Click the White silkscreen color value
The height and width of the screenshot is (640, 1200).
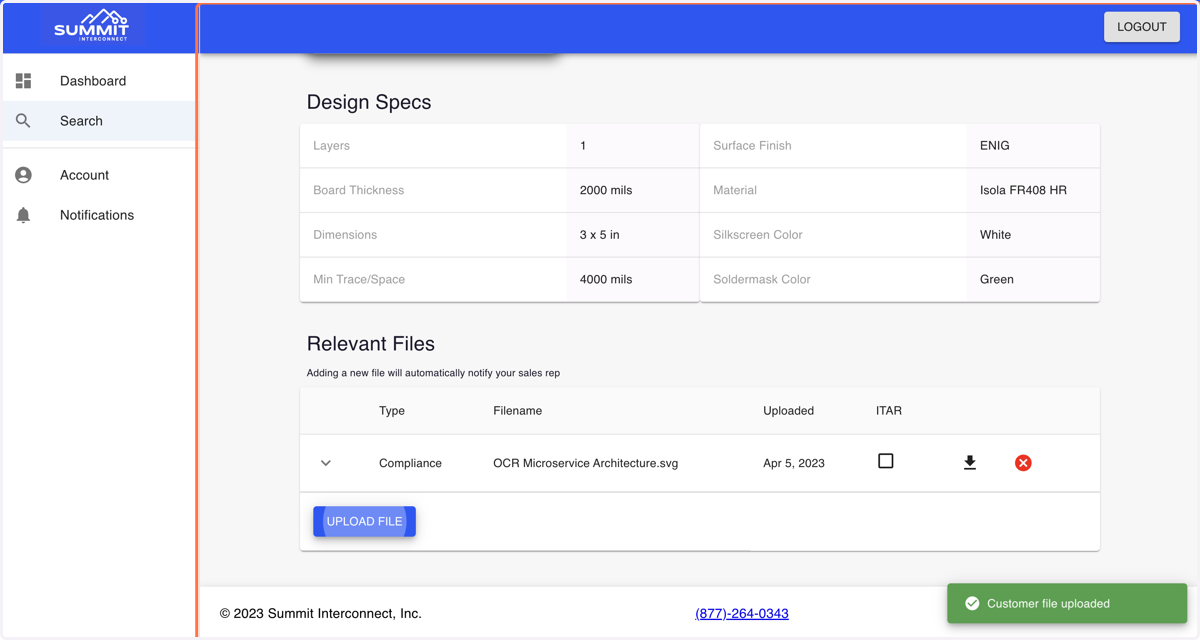[x=996, y=235]
